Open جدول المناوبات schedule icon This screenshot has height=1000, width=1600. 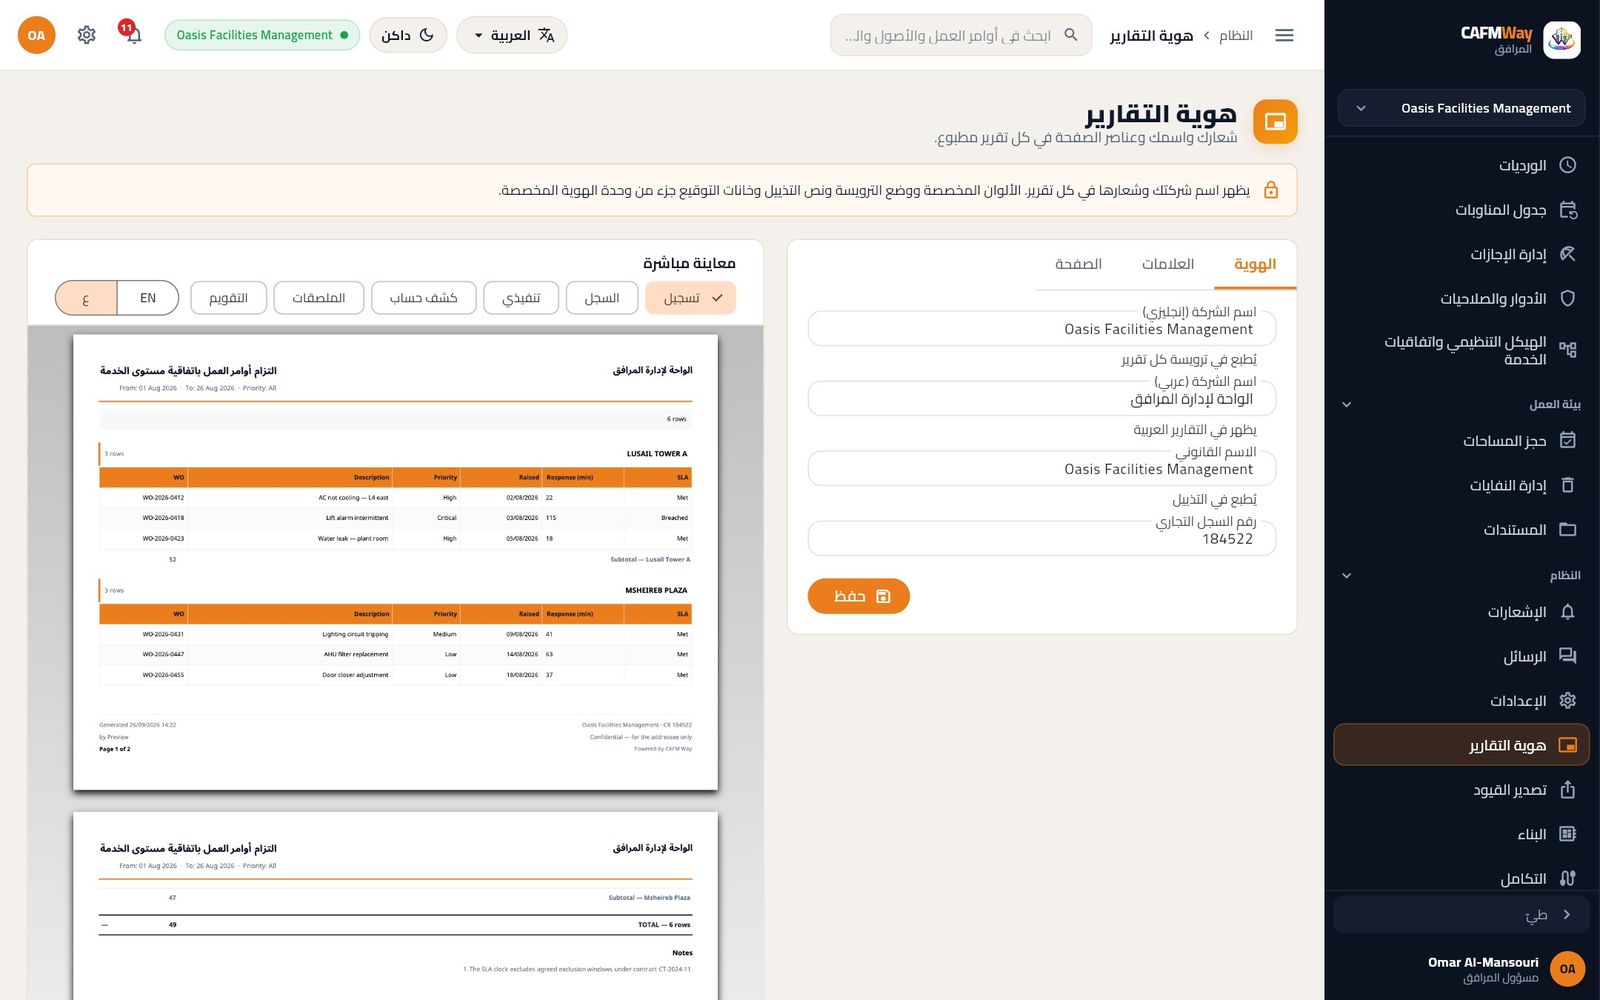[x=1567, y=210]
